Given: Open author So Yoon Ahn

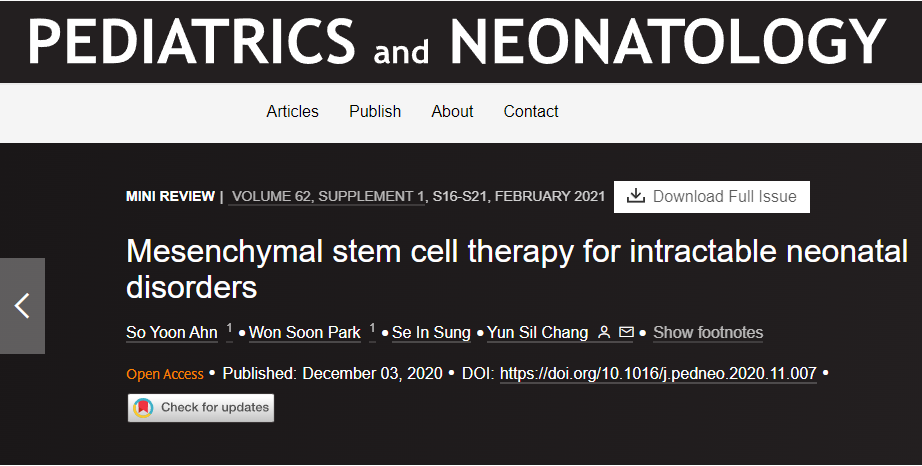Looking at the screenshot, I should 172,333.
